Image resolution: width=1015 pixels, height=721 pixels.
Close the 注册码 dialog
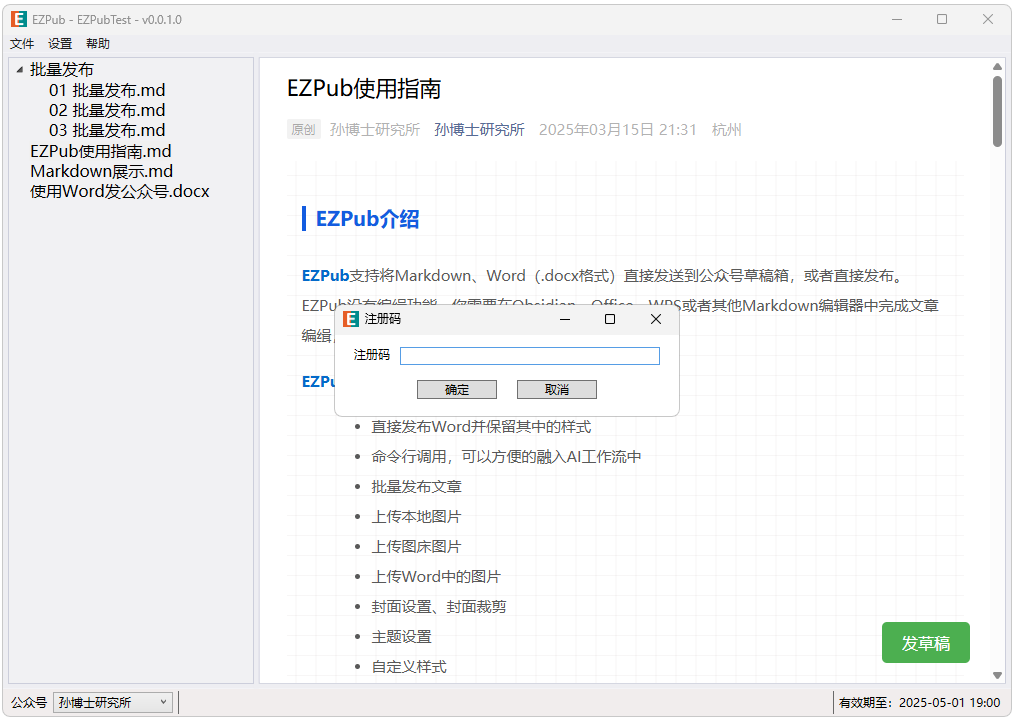coord(656,319)
